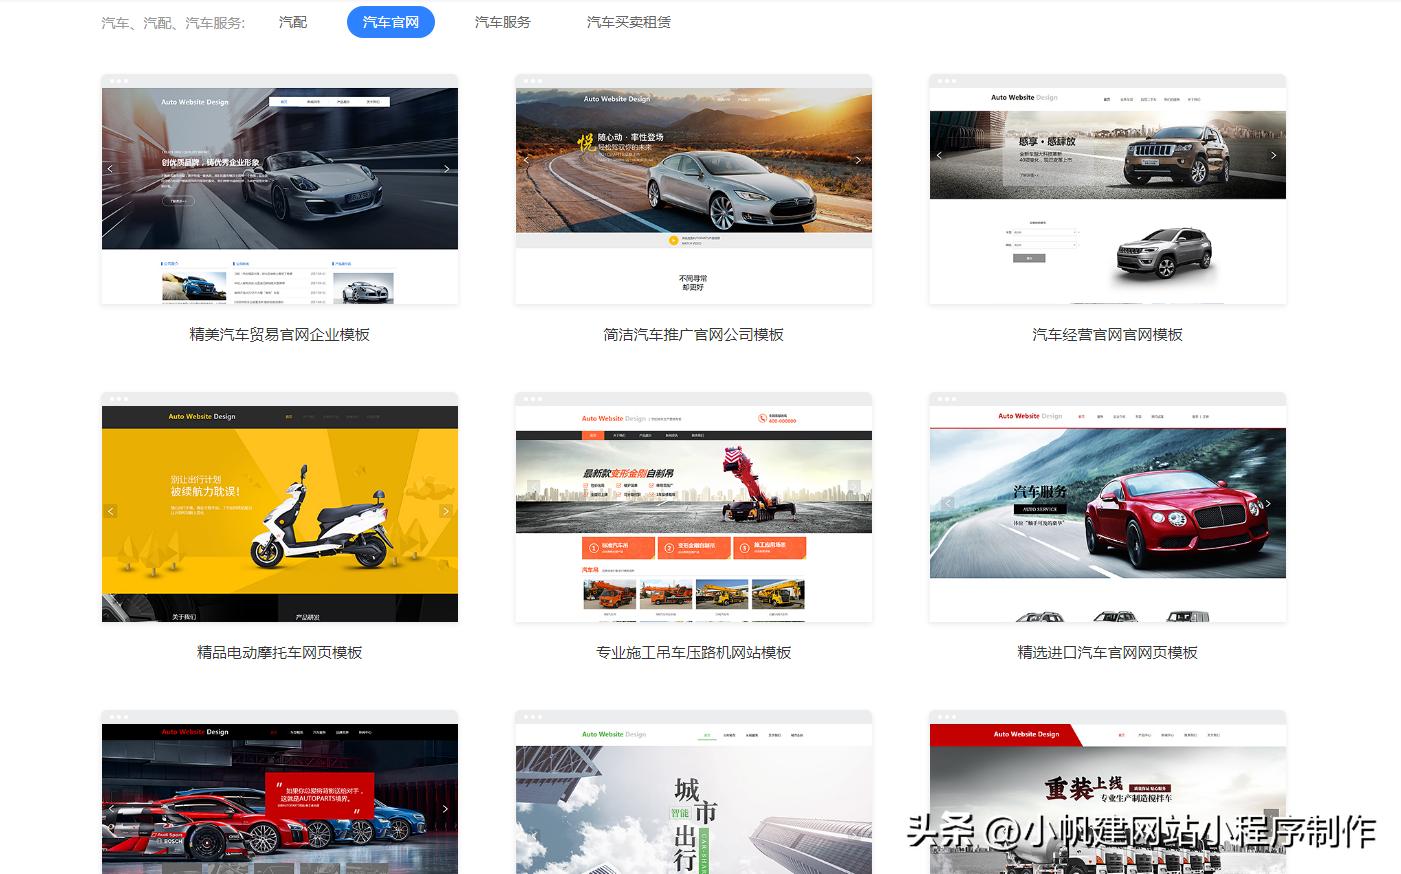
Task: Click previous arrow on 专业施工吊车压路机网站模板 preview
Action: (x=533, y=489)
